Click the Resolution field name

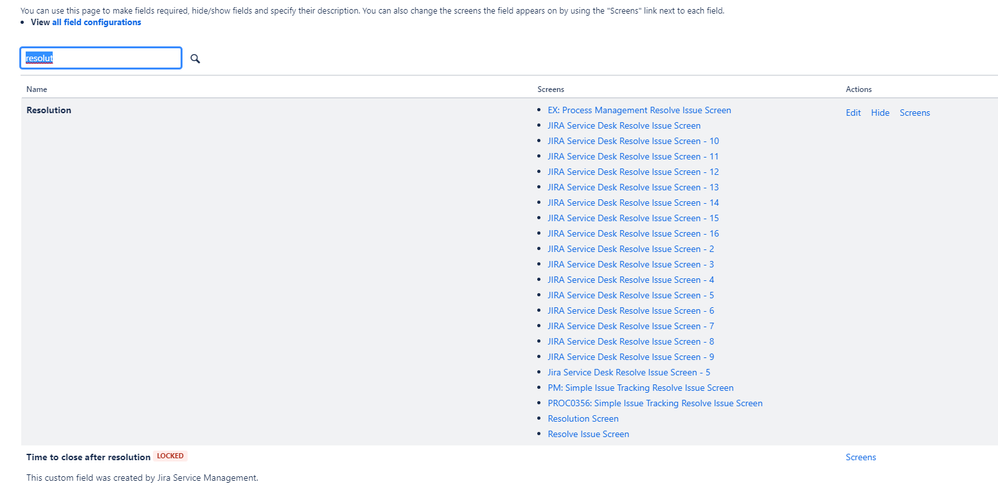click(x=49, y=110)
